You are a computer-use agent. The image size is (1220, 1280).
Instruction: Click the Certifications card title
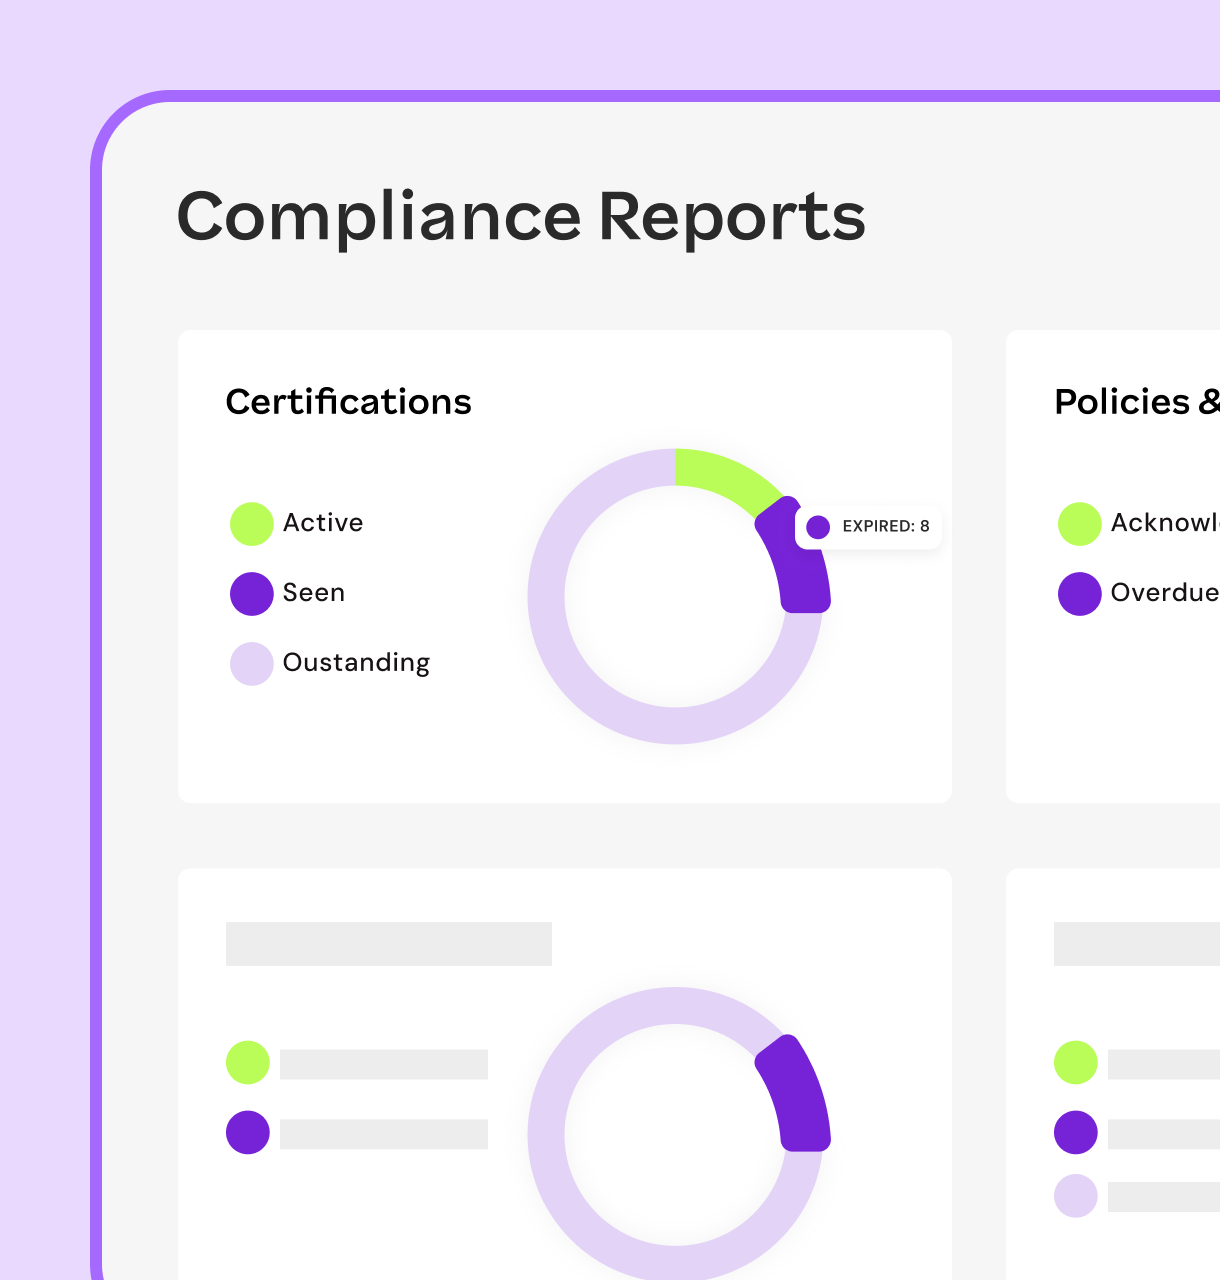click(348, 402)
